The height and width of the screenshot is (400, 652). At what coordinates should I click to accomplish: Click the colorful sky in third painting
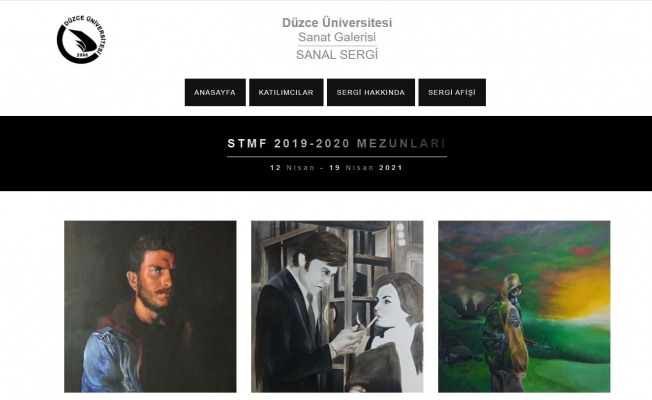point(560,250)
